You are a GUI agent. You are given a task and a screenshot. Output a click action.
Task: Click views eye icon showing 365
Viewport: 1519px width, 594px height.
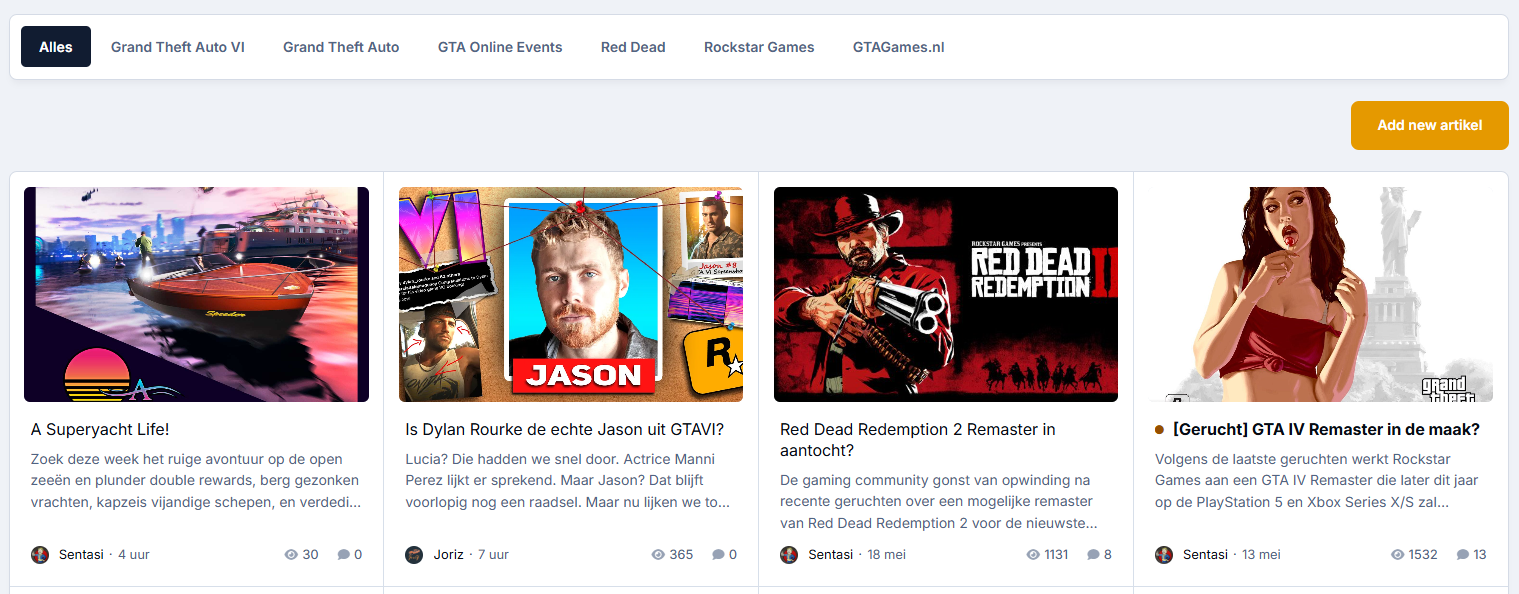tap(658, 554)
